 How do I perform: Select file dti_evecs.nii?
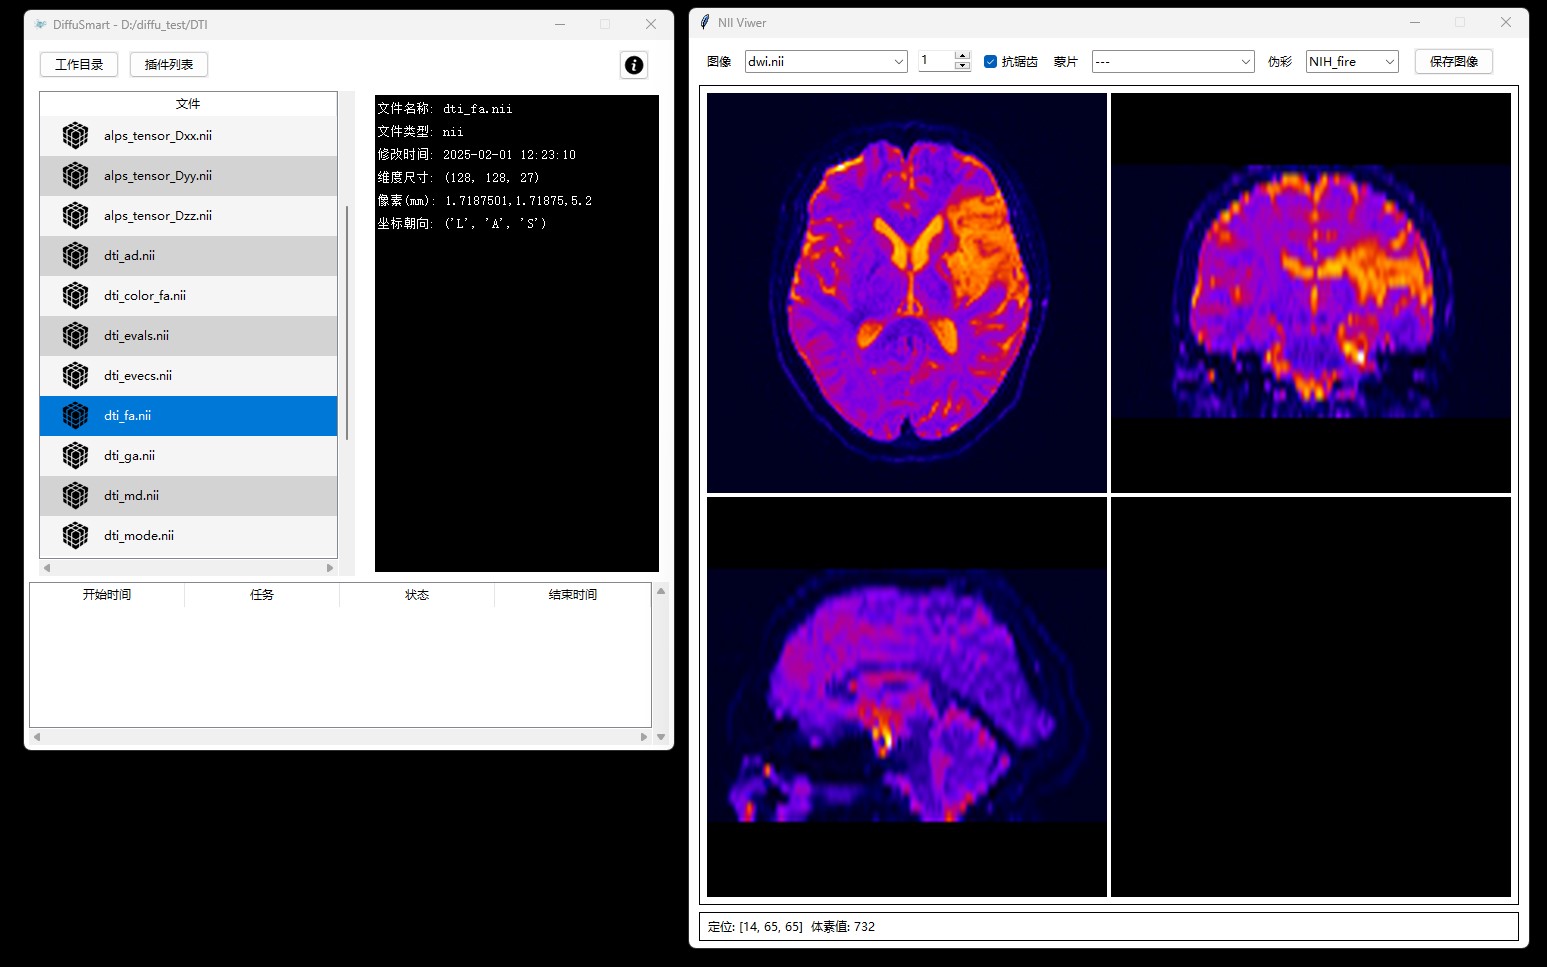pyautogui.click(x=188, y=376)
